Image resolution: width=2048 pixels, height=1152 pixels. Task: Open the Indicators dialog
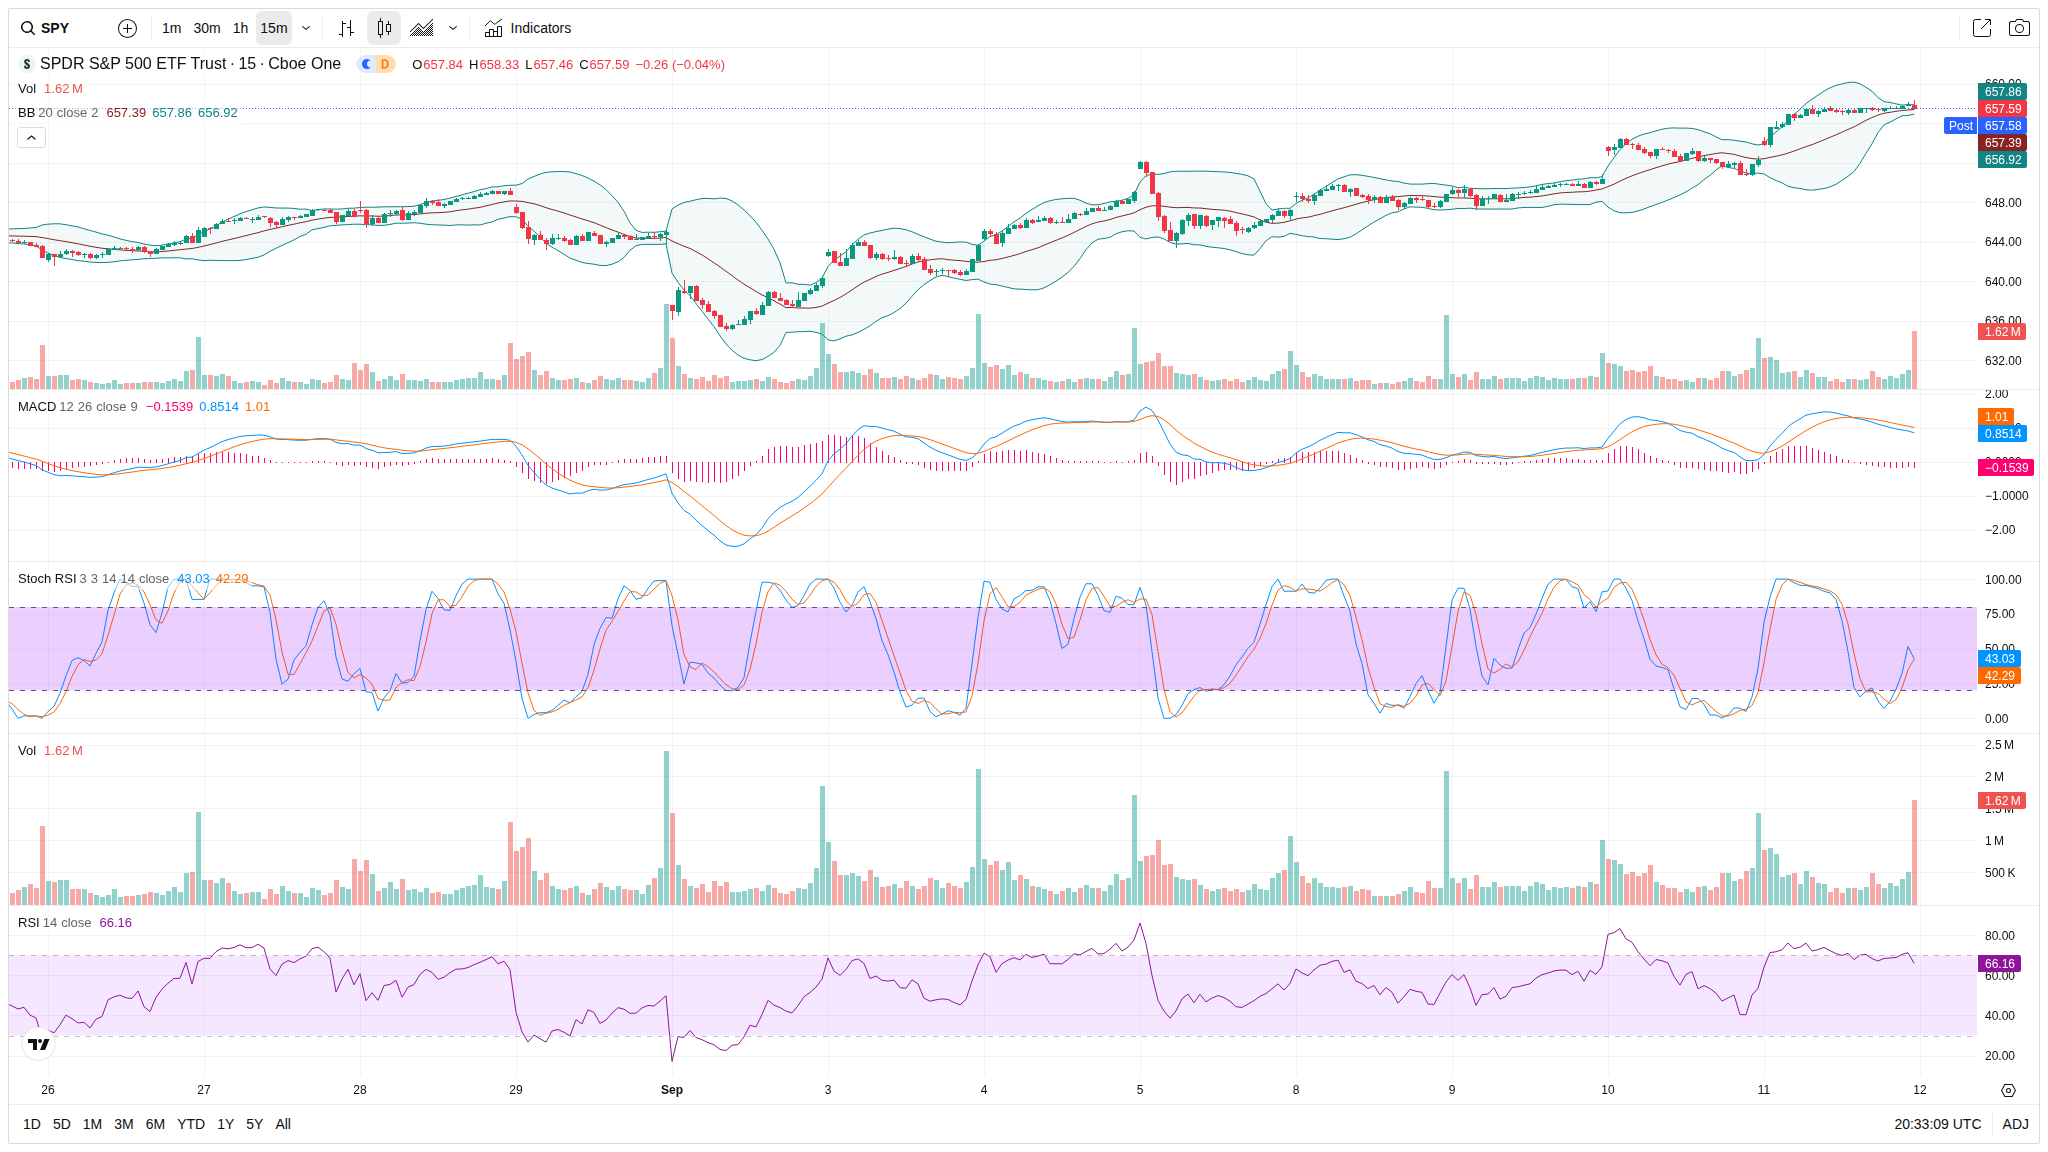pyautogui.click(x=528, y=28)
